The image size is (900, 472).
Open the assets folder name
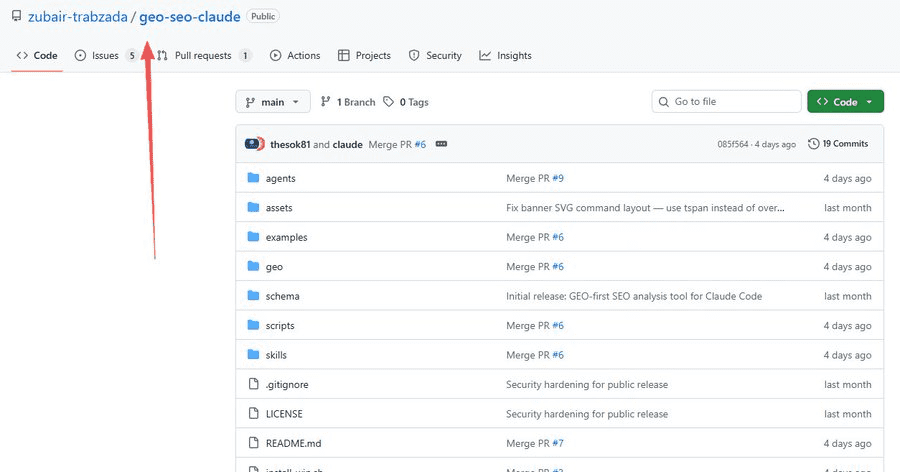point(279,207)
